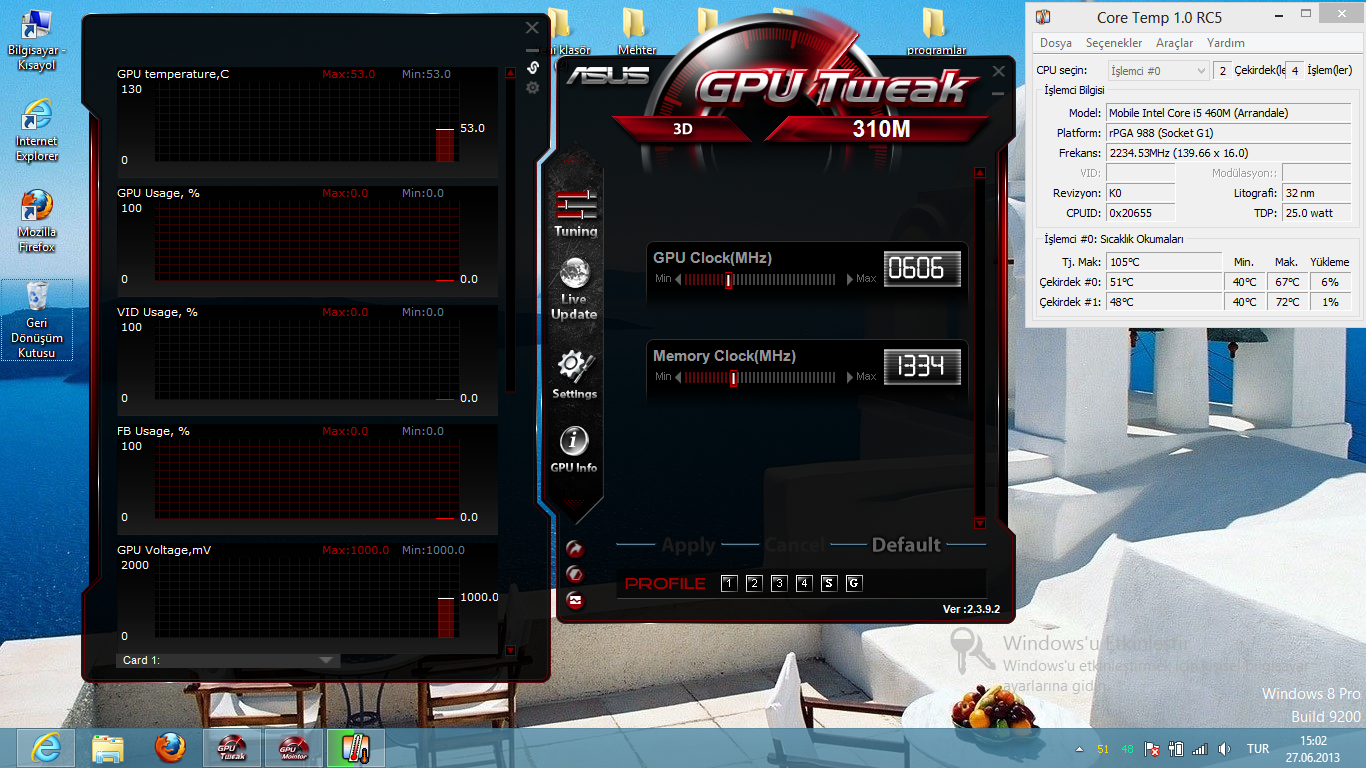Increase GPU Clock with the Max arrow
This screenshot has height=768, width=1366.
[x=851, y=280]
